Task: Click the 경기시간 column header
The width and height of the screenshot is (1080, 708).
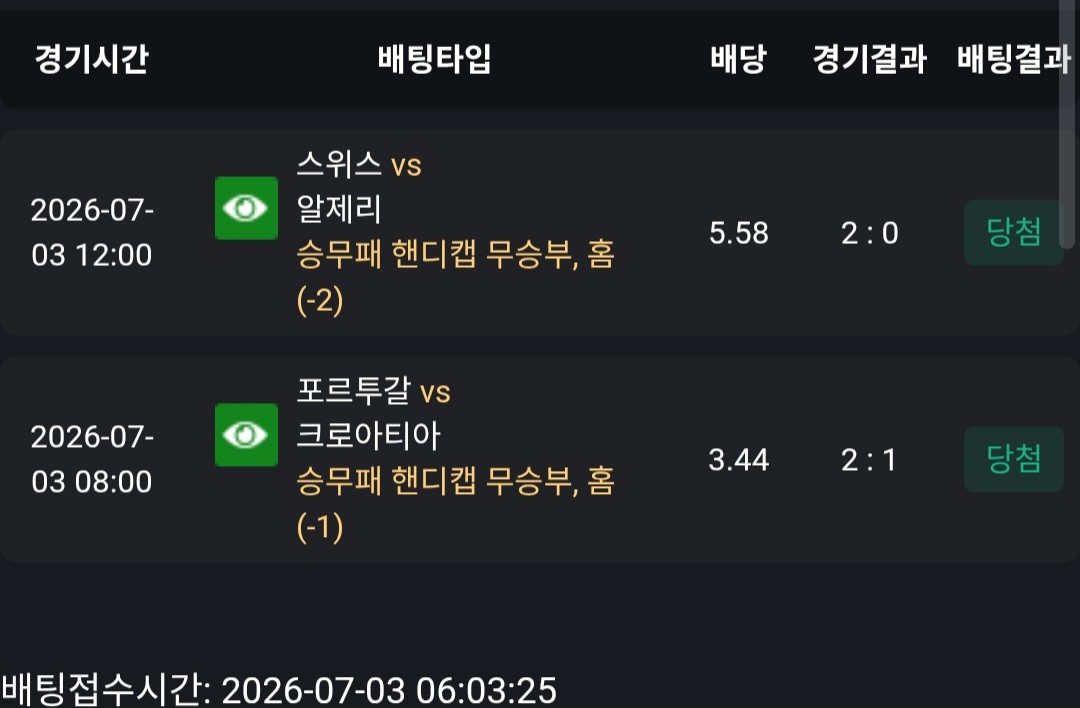Action: pyautogui.click(x=92, y=59)
